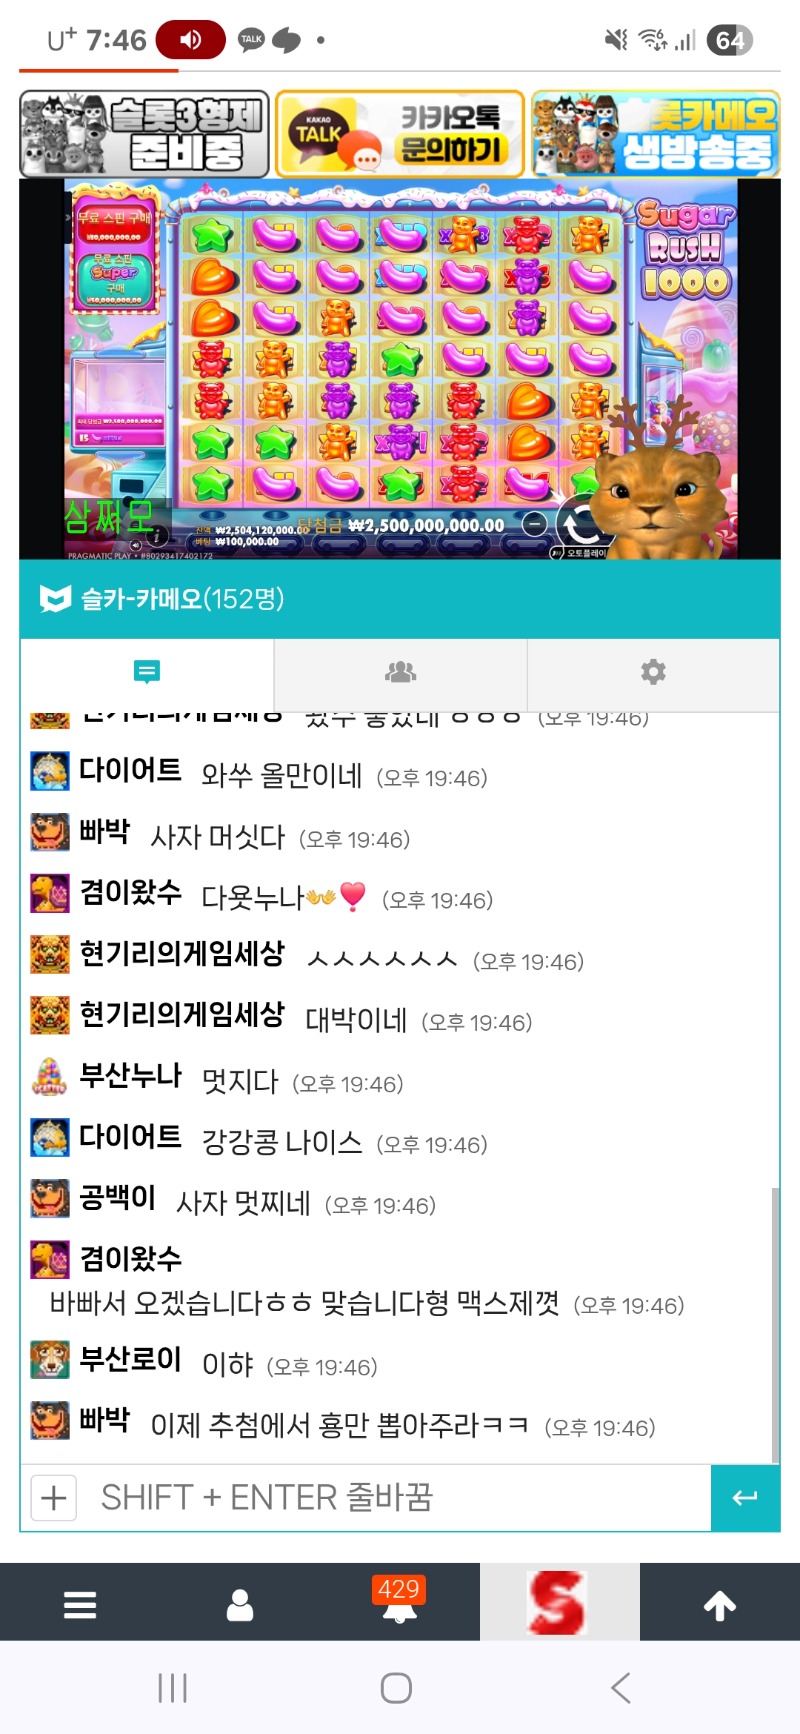Open notifications bell showing 429
800x1734 pixels.
399,1602
